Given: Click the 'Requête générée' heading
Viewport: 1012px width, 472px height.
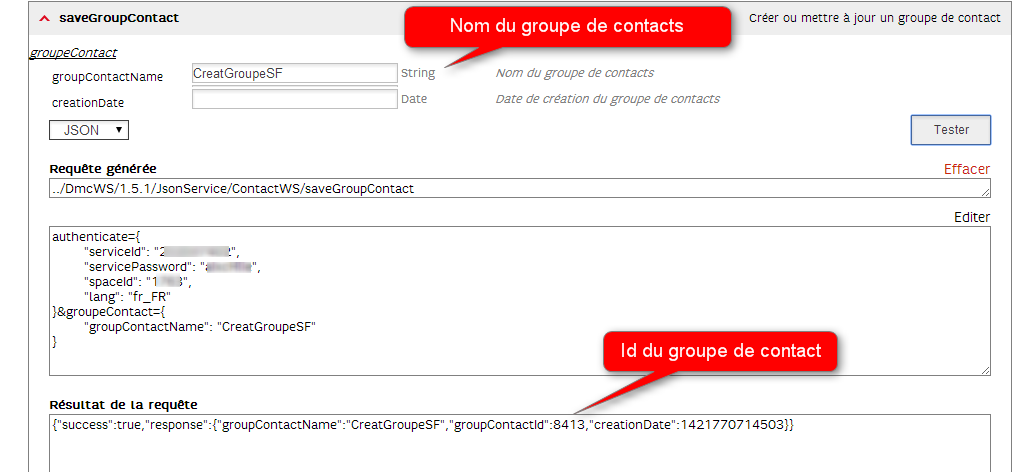Looking at the screenshot, I should 103,169.
